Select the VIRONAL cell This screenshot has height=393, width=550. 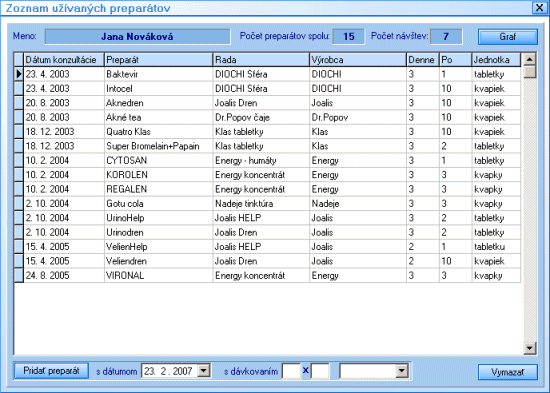tap(159, 275)
